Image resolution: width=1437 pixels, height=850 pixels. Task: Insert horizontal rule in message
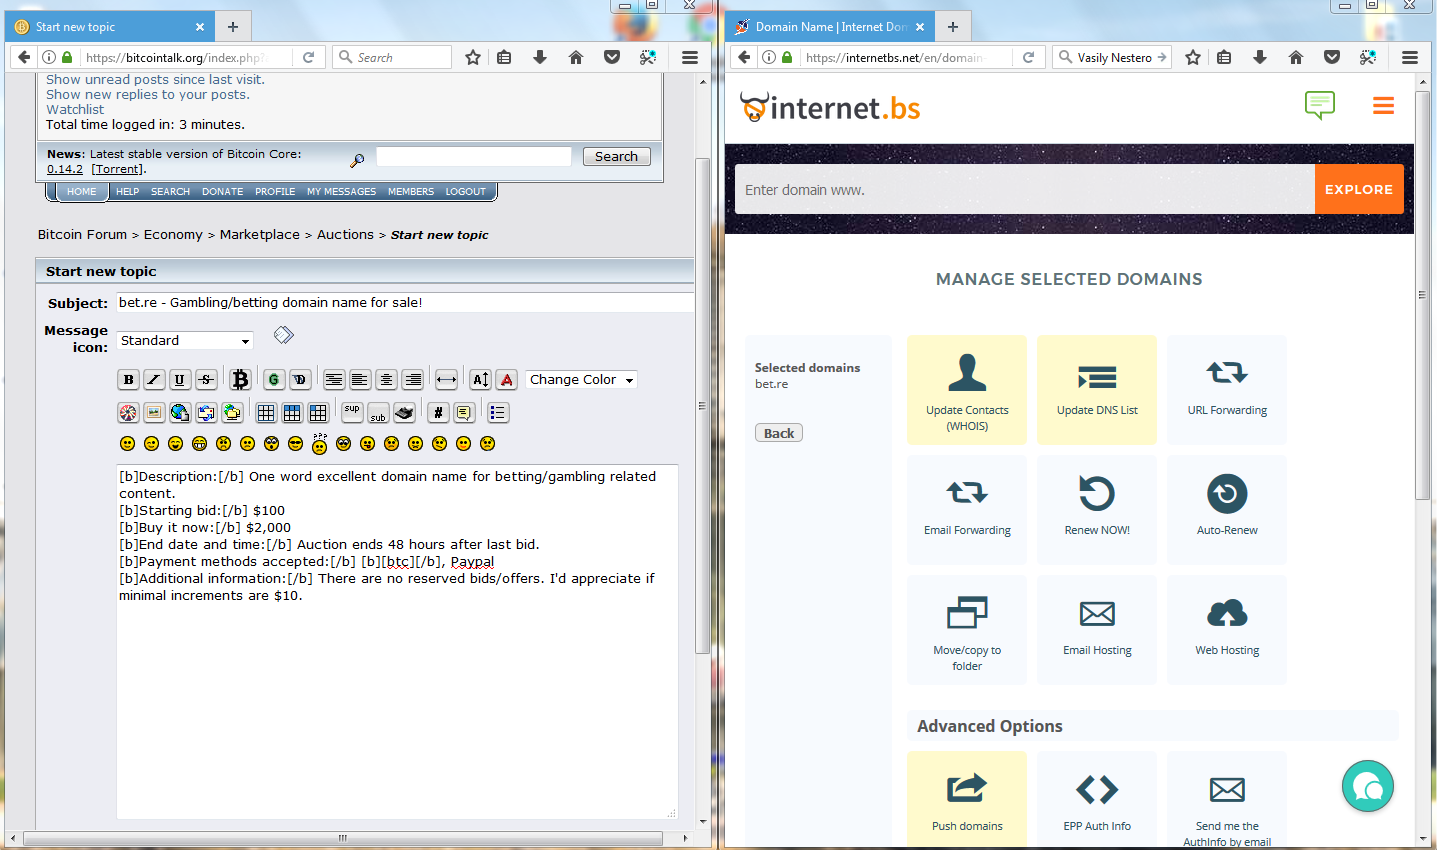(446, 379)
